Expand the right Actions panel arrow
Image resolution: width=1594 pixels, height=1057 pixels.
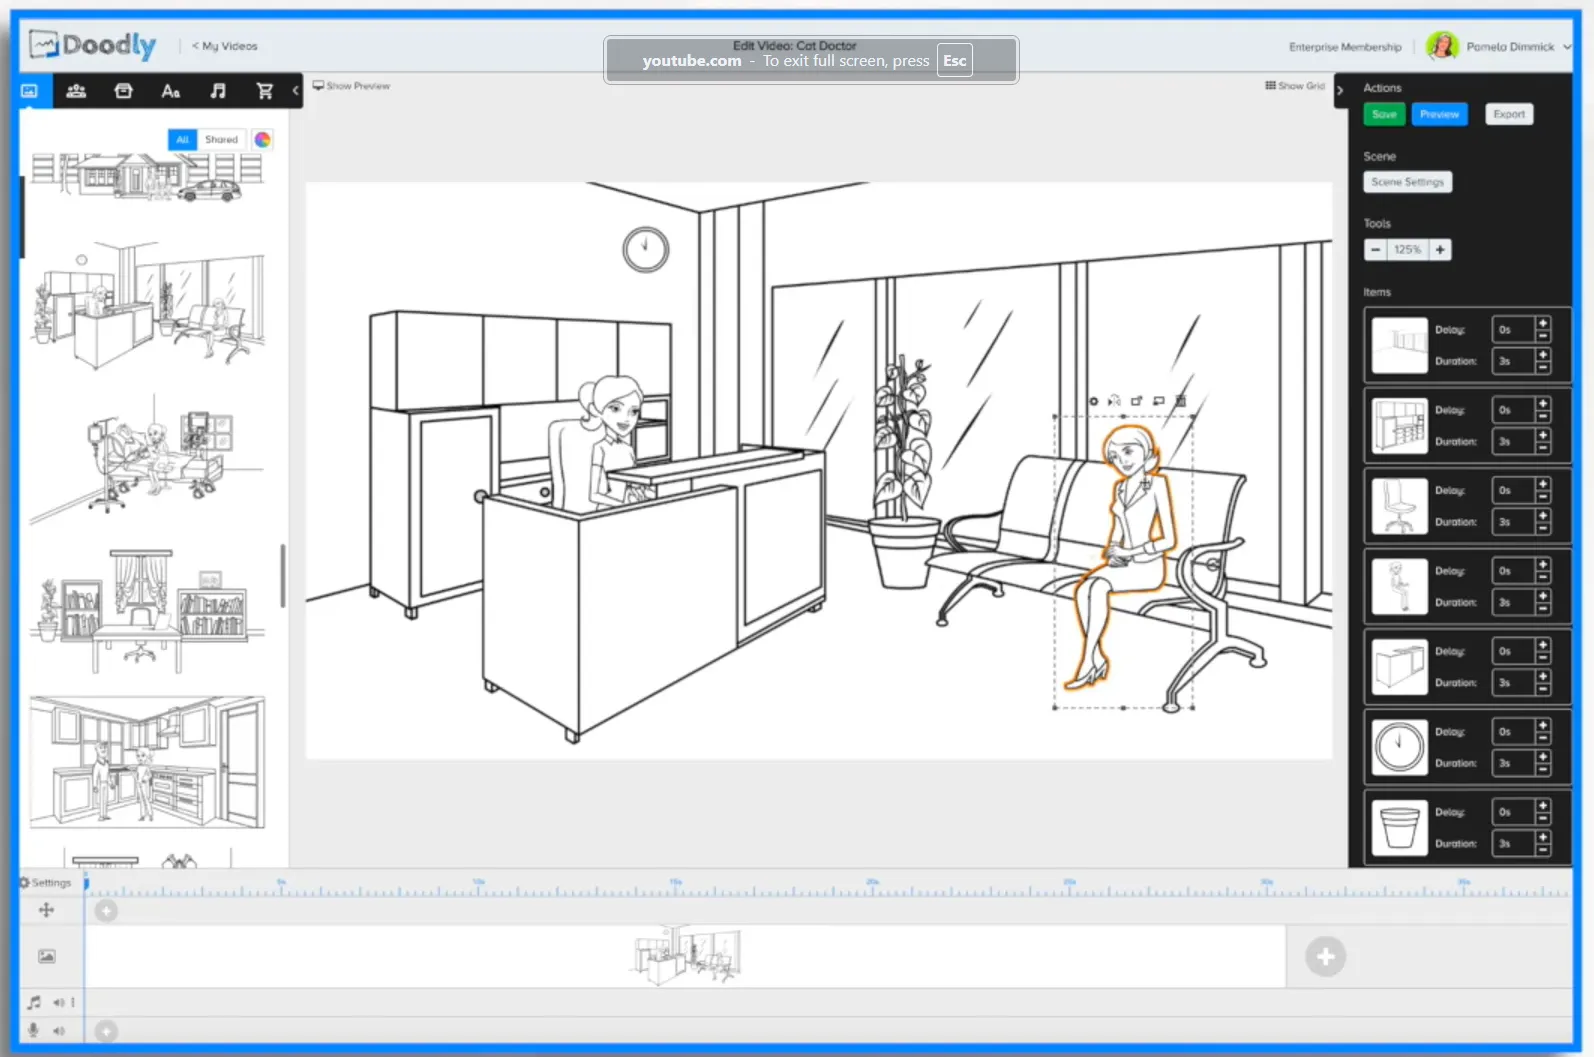[x=1340, y=90]
